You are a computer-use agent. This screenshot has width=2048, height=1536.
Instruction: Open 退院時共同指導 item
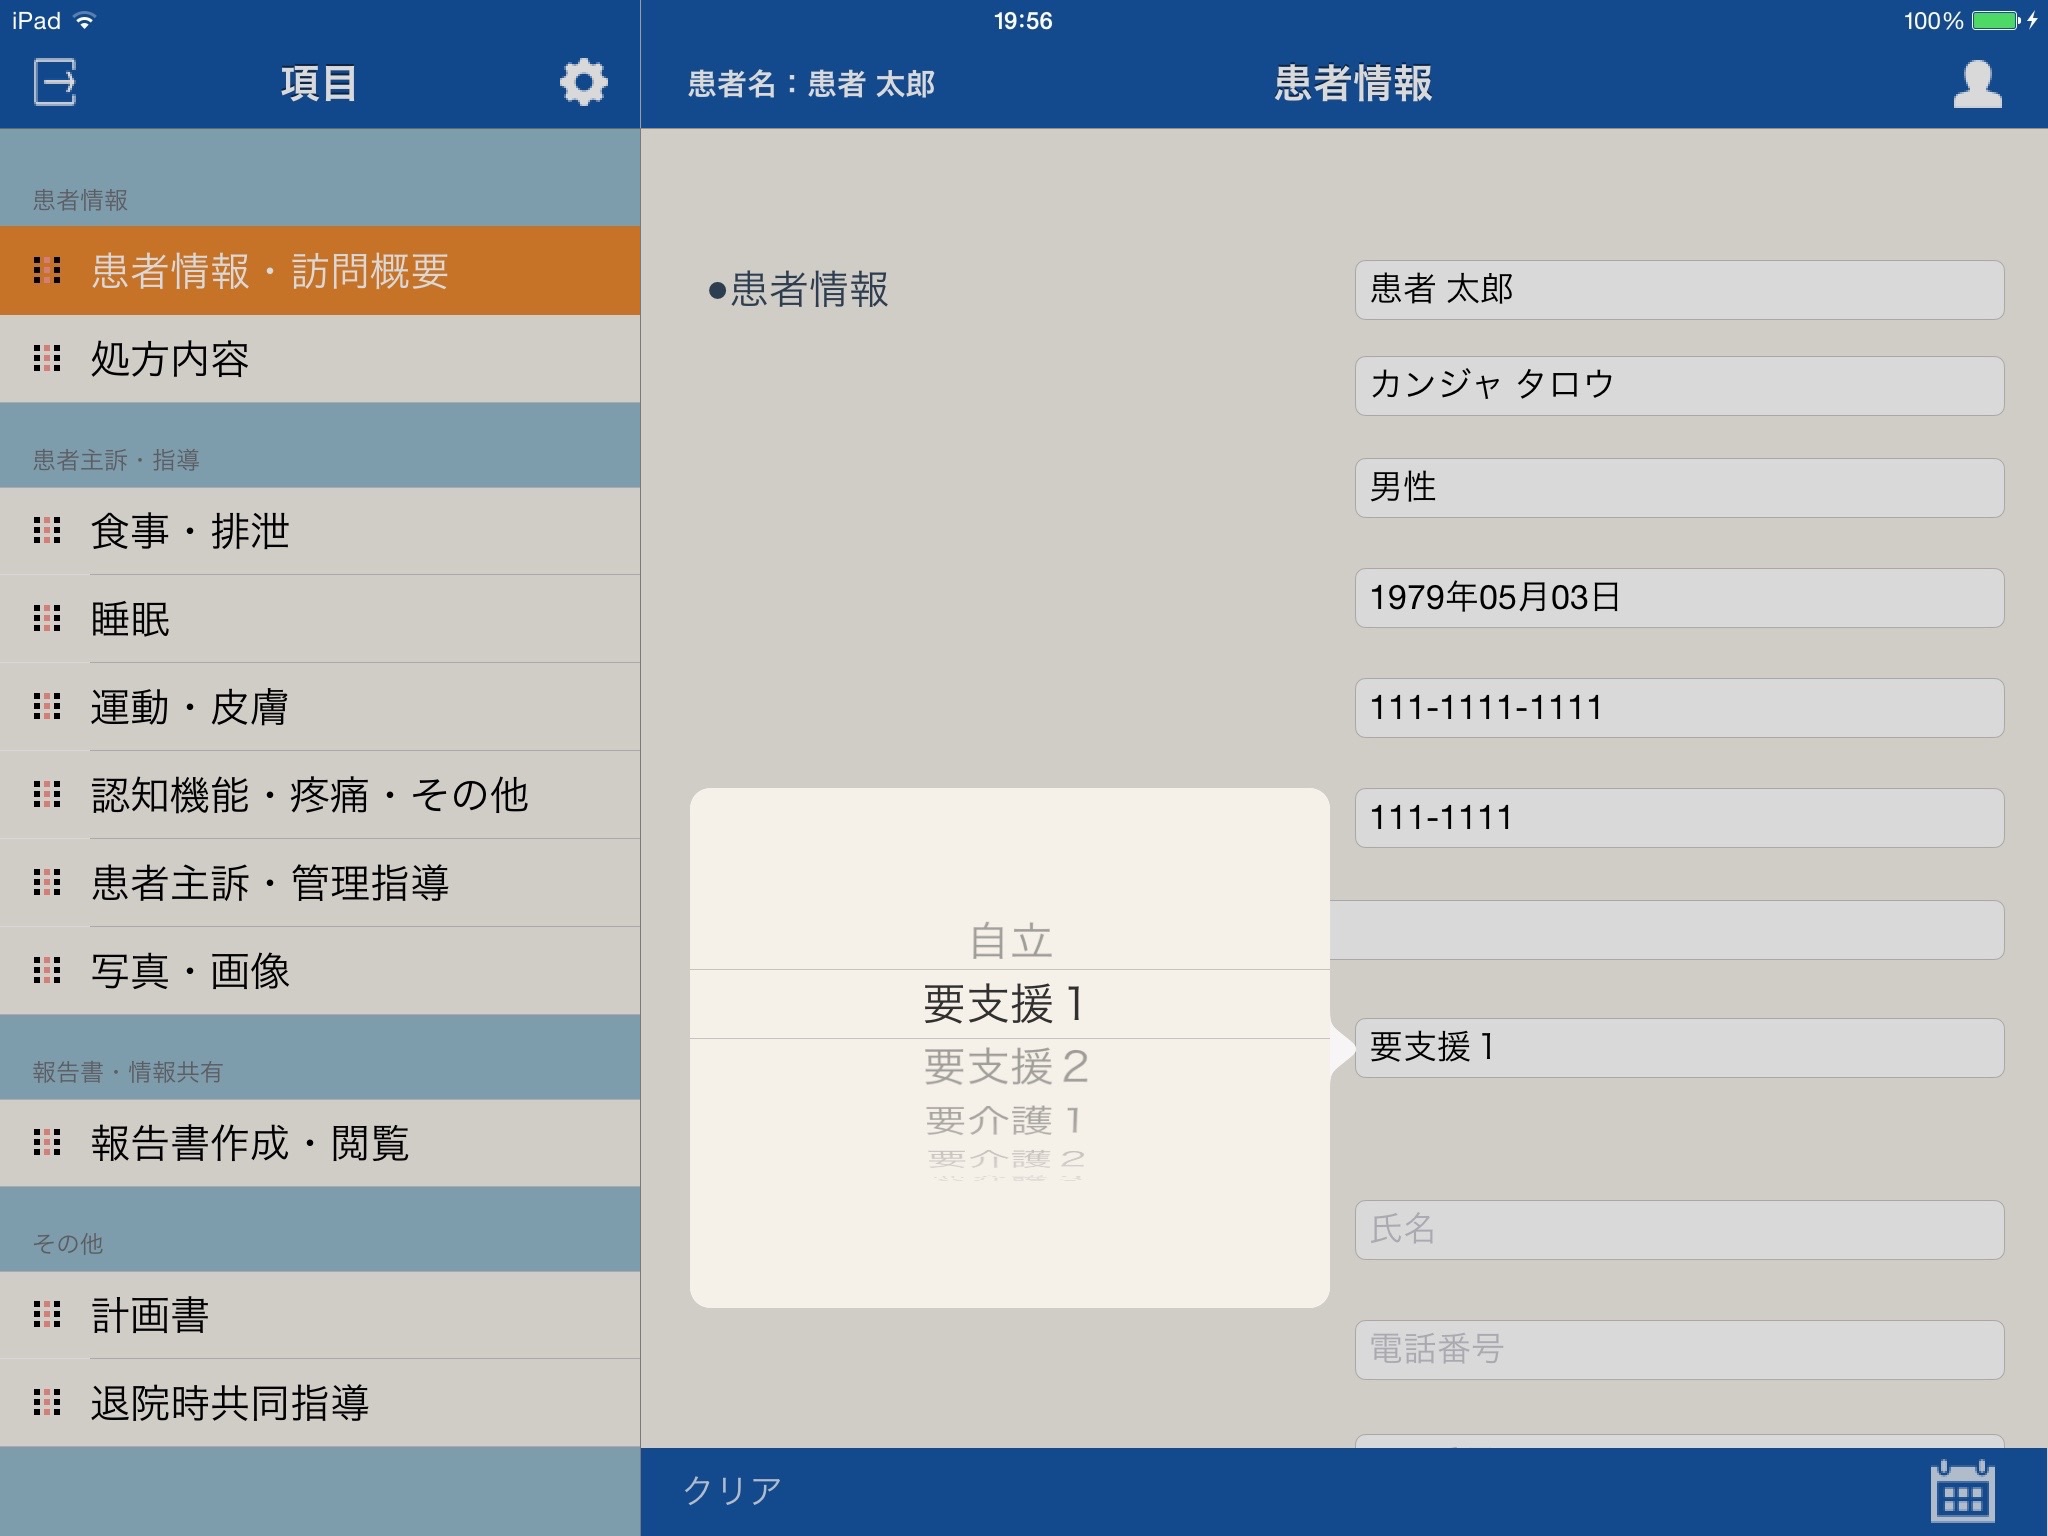(x=320, y=1403)
